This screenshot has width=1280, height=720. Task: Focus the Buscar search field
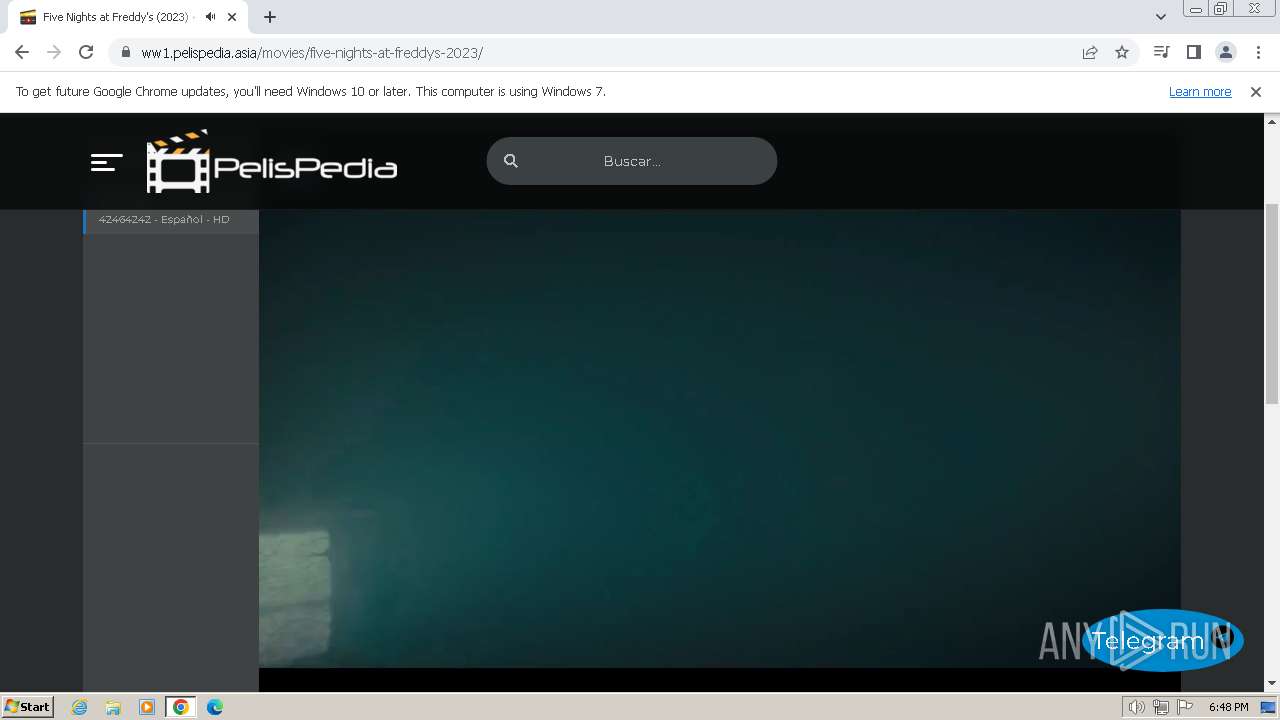632,161
